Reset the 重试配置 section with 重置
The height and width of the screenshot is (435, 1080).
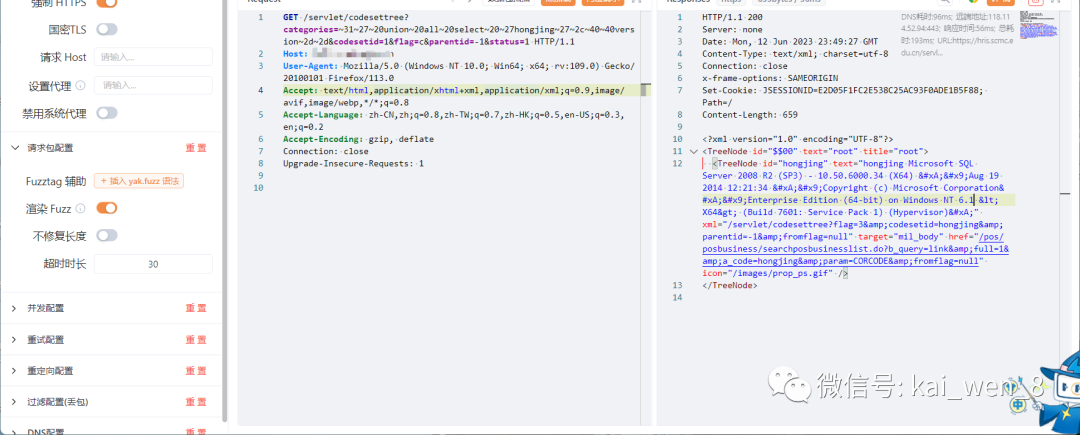[196, 339]
